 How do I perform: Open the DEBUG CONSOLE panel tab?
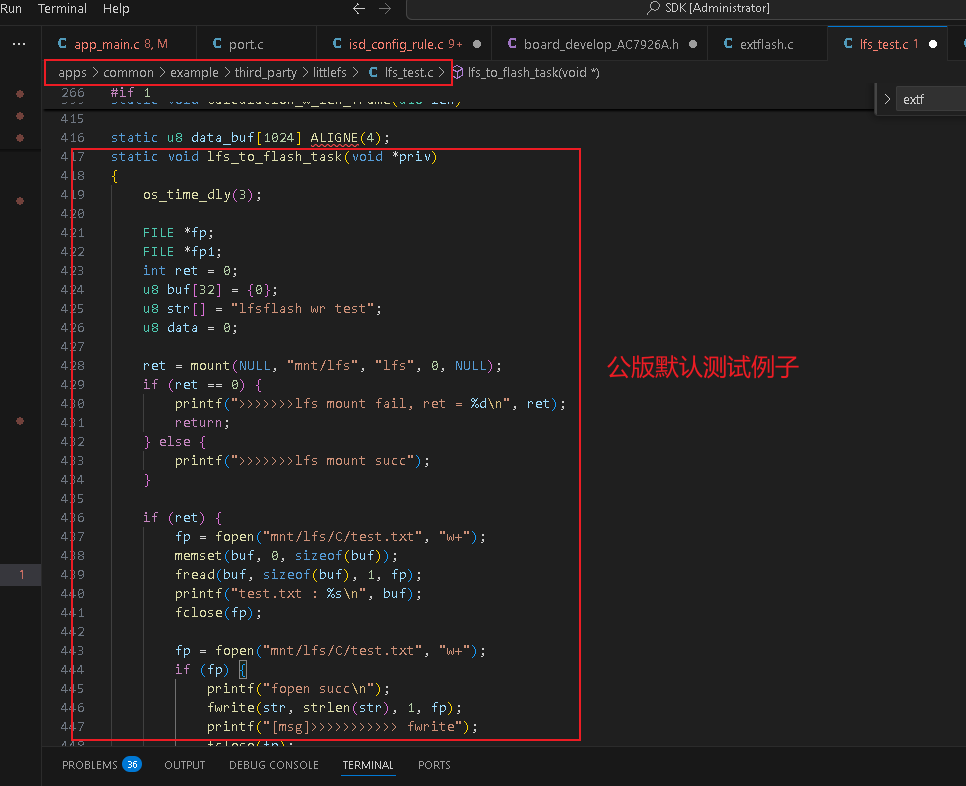tap(274, 764)
